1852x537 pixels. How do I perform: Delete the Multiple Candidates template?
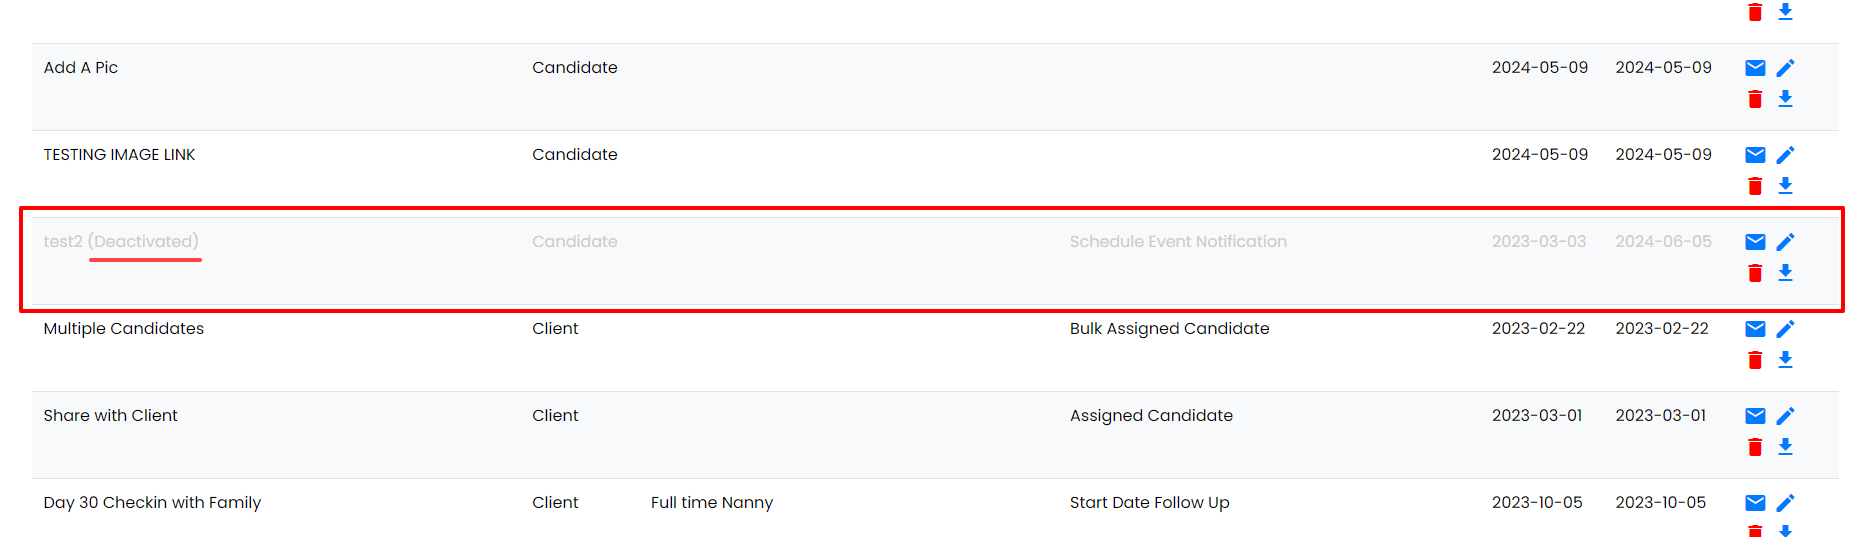coord(1755,360)
